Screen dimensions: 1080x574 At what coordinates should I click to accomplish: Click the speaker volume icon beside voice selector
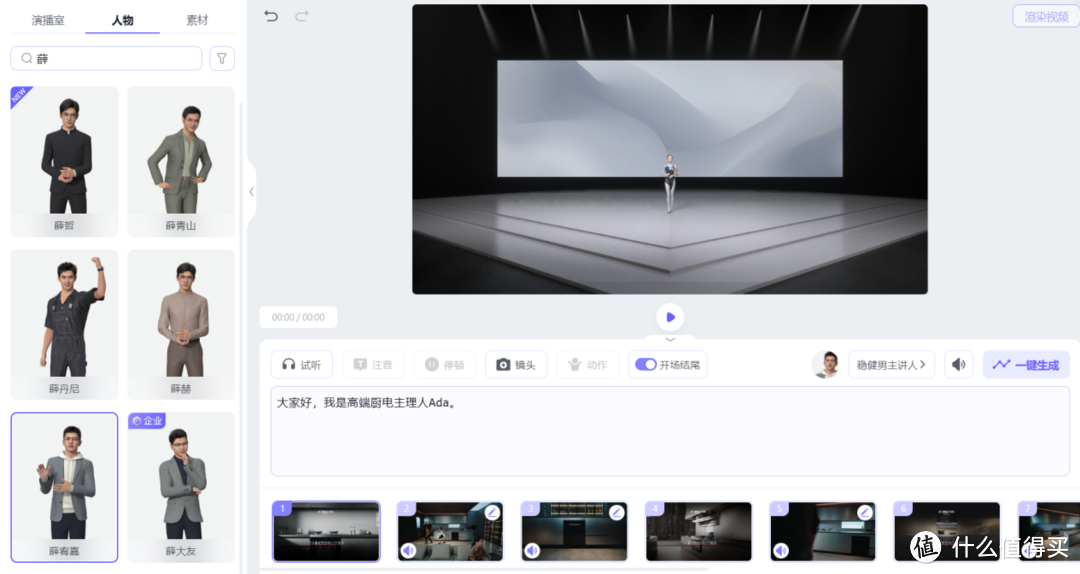point(958,365)
